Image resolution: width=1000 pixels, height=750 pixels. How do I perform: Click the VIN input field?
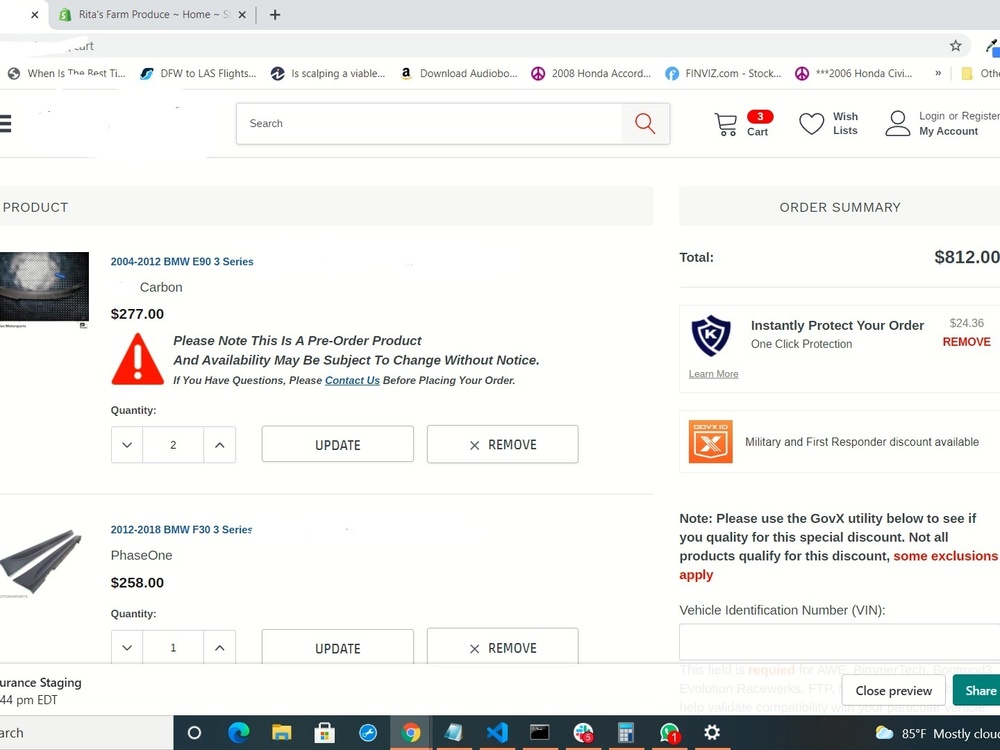coord(839,642)
